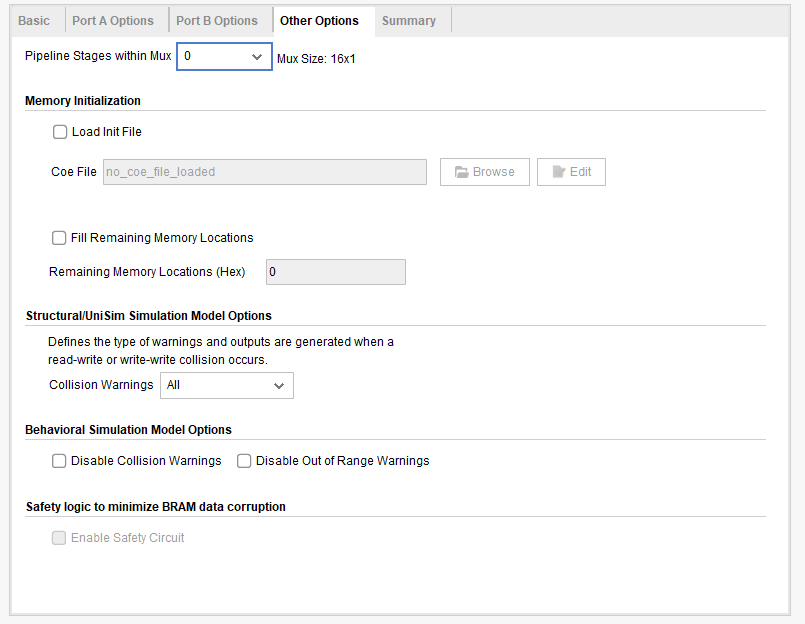Toggle Disable Out of Range Warnings
The width and height of the screenshot is (805, 624).
click(244, 461)
